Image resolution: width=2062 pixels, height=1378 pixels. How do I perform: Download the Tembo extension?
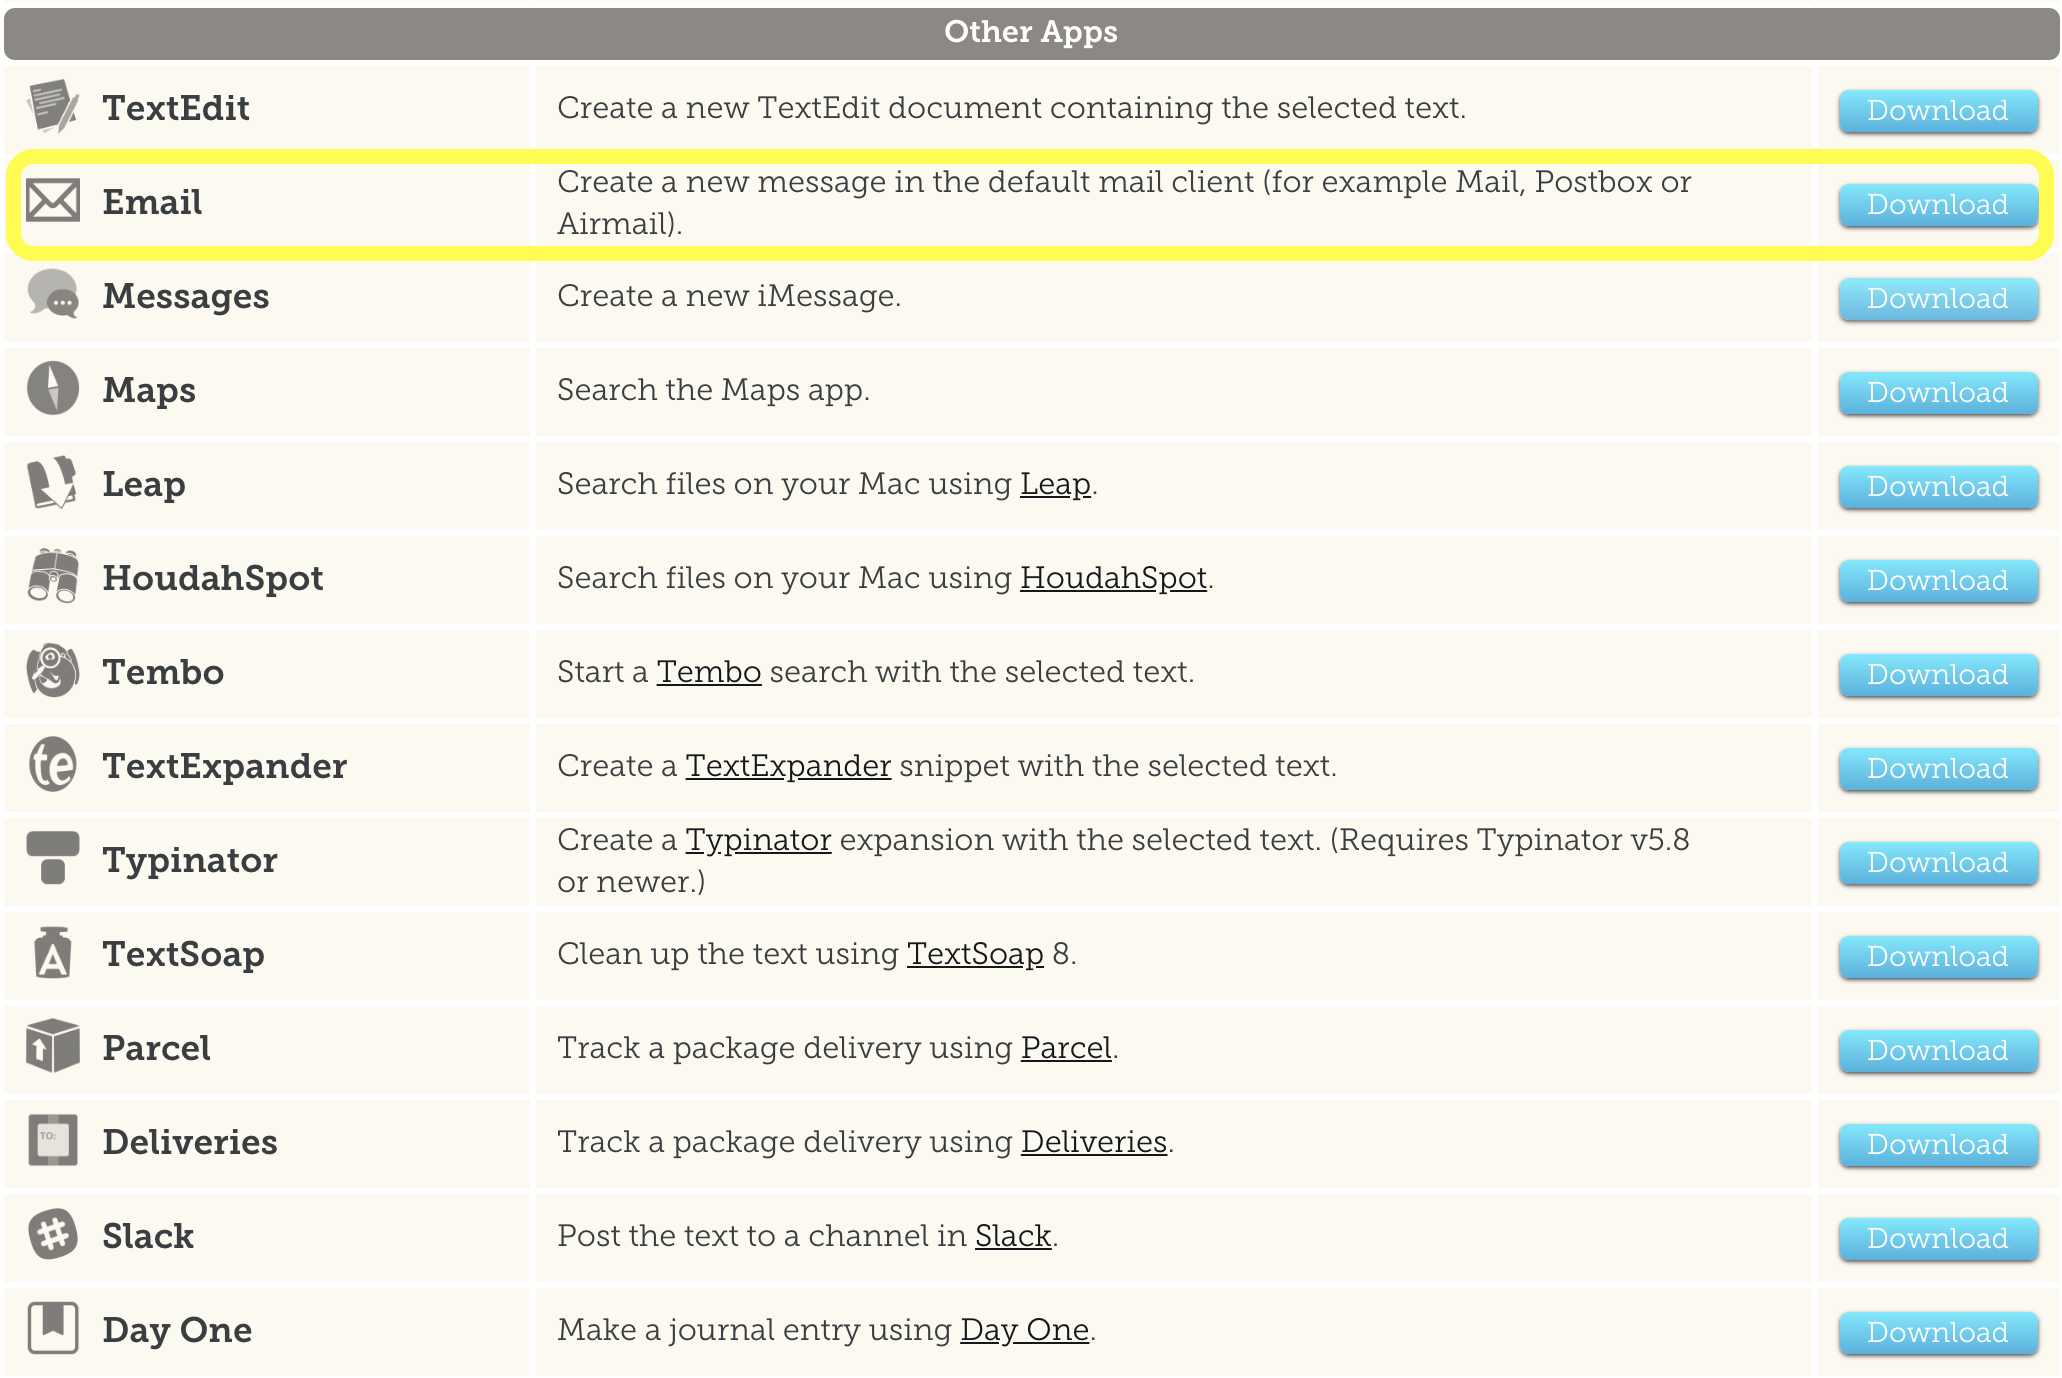coord(1938,674)
